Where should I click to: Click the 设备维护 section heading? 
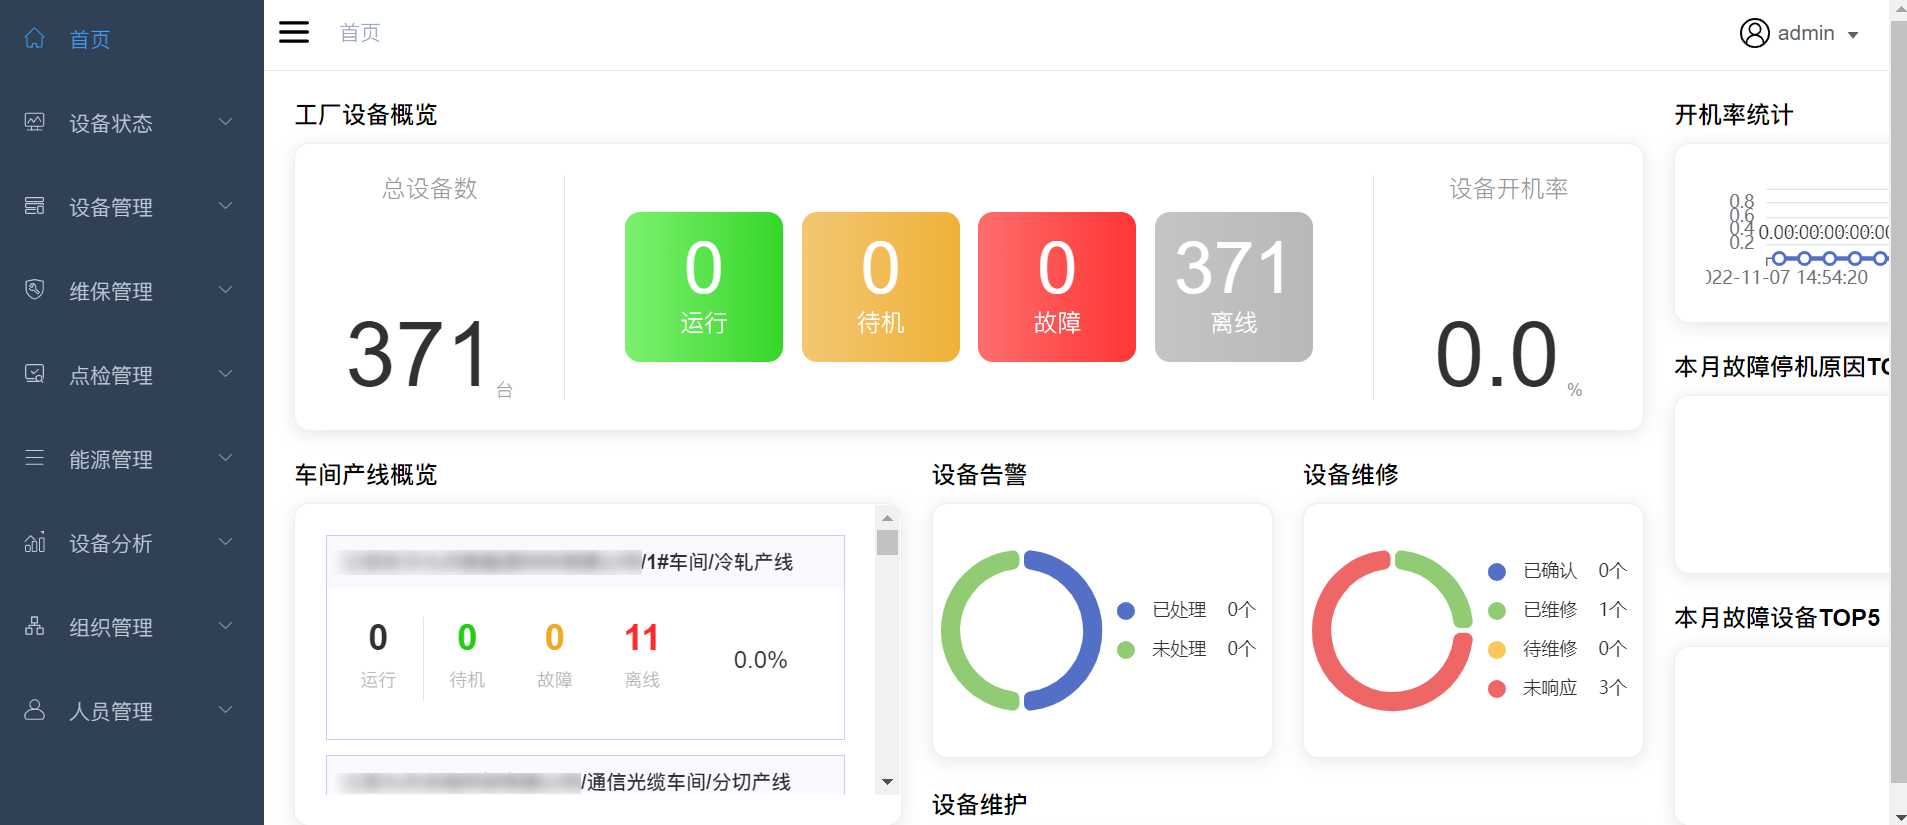point(979,805)
